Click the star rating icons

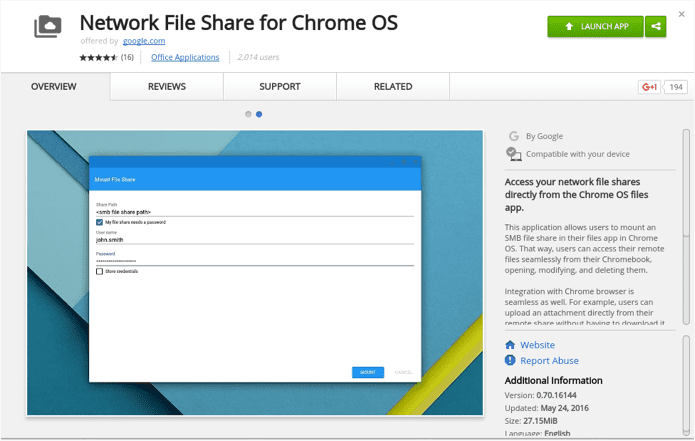pyautogui.click(x=98, y=57)
